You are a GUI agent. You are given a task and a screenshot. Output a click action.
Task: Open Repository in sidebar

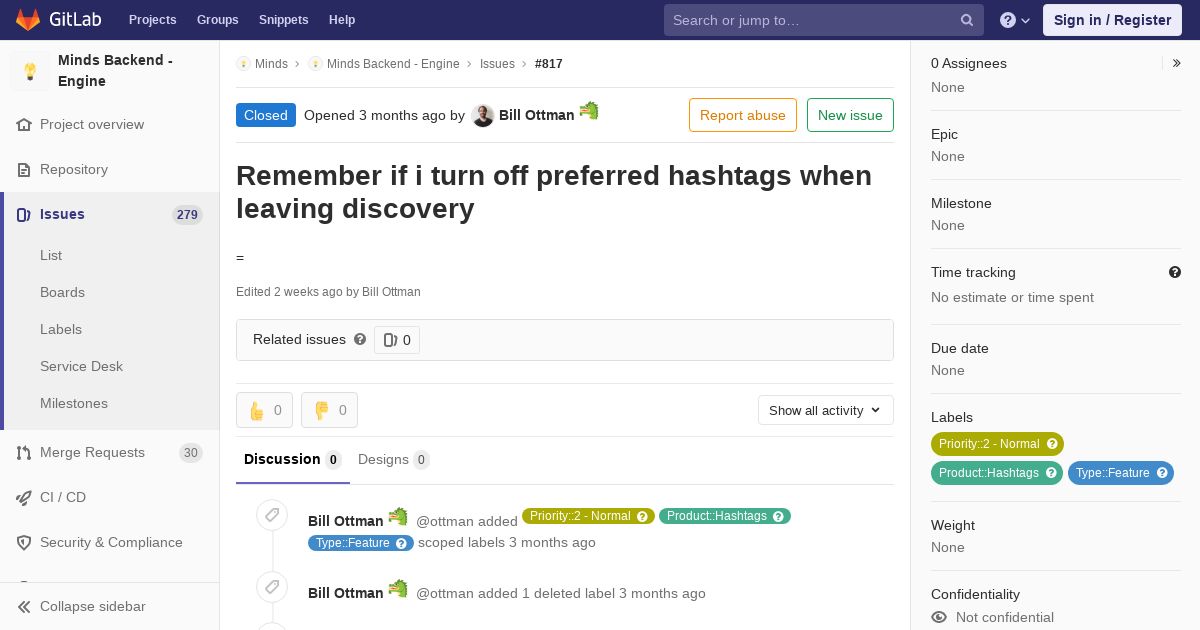pyautogui.click(x=74, y=170)
